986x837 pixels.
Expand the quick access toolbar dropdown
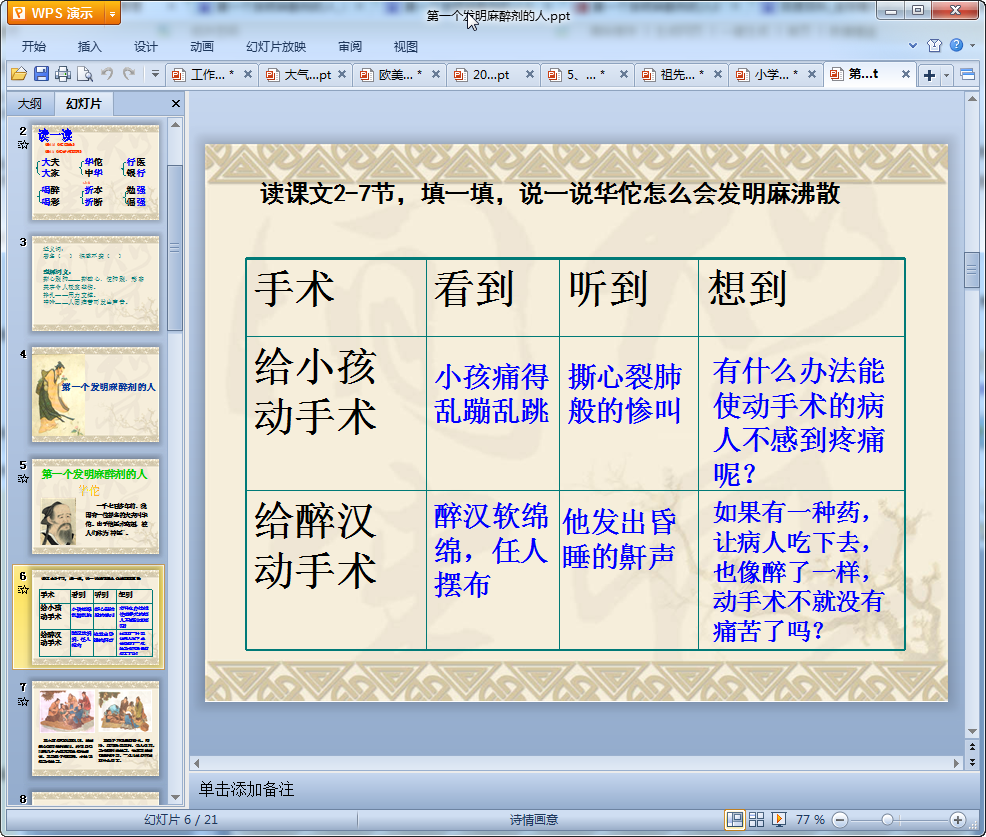(x=155, y=74)
